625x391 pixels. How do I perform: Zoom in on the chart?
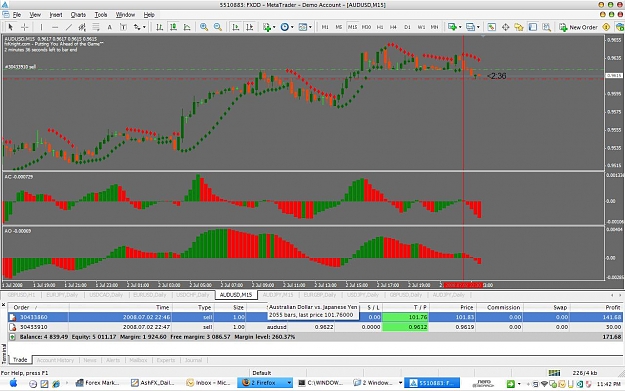(x=204, y=27)
